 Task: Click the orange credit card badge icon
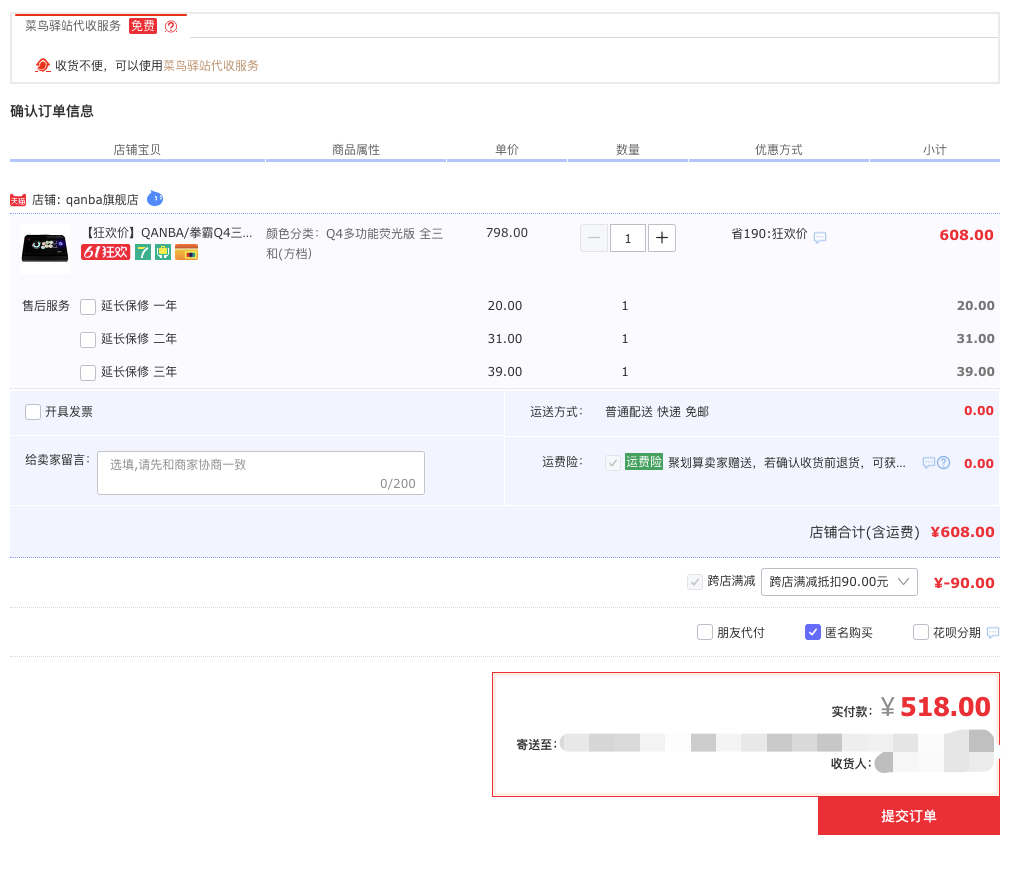pos(187,252)
